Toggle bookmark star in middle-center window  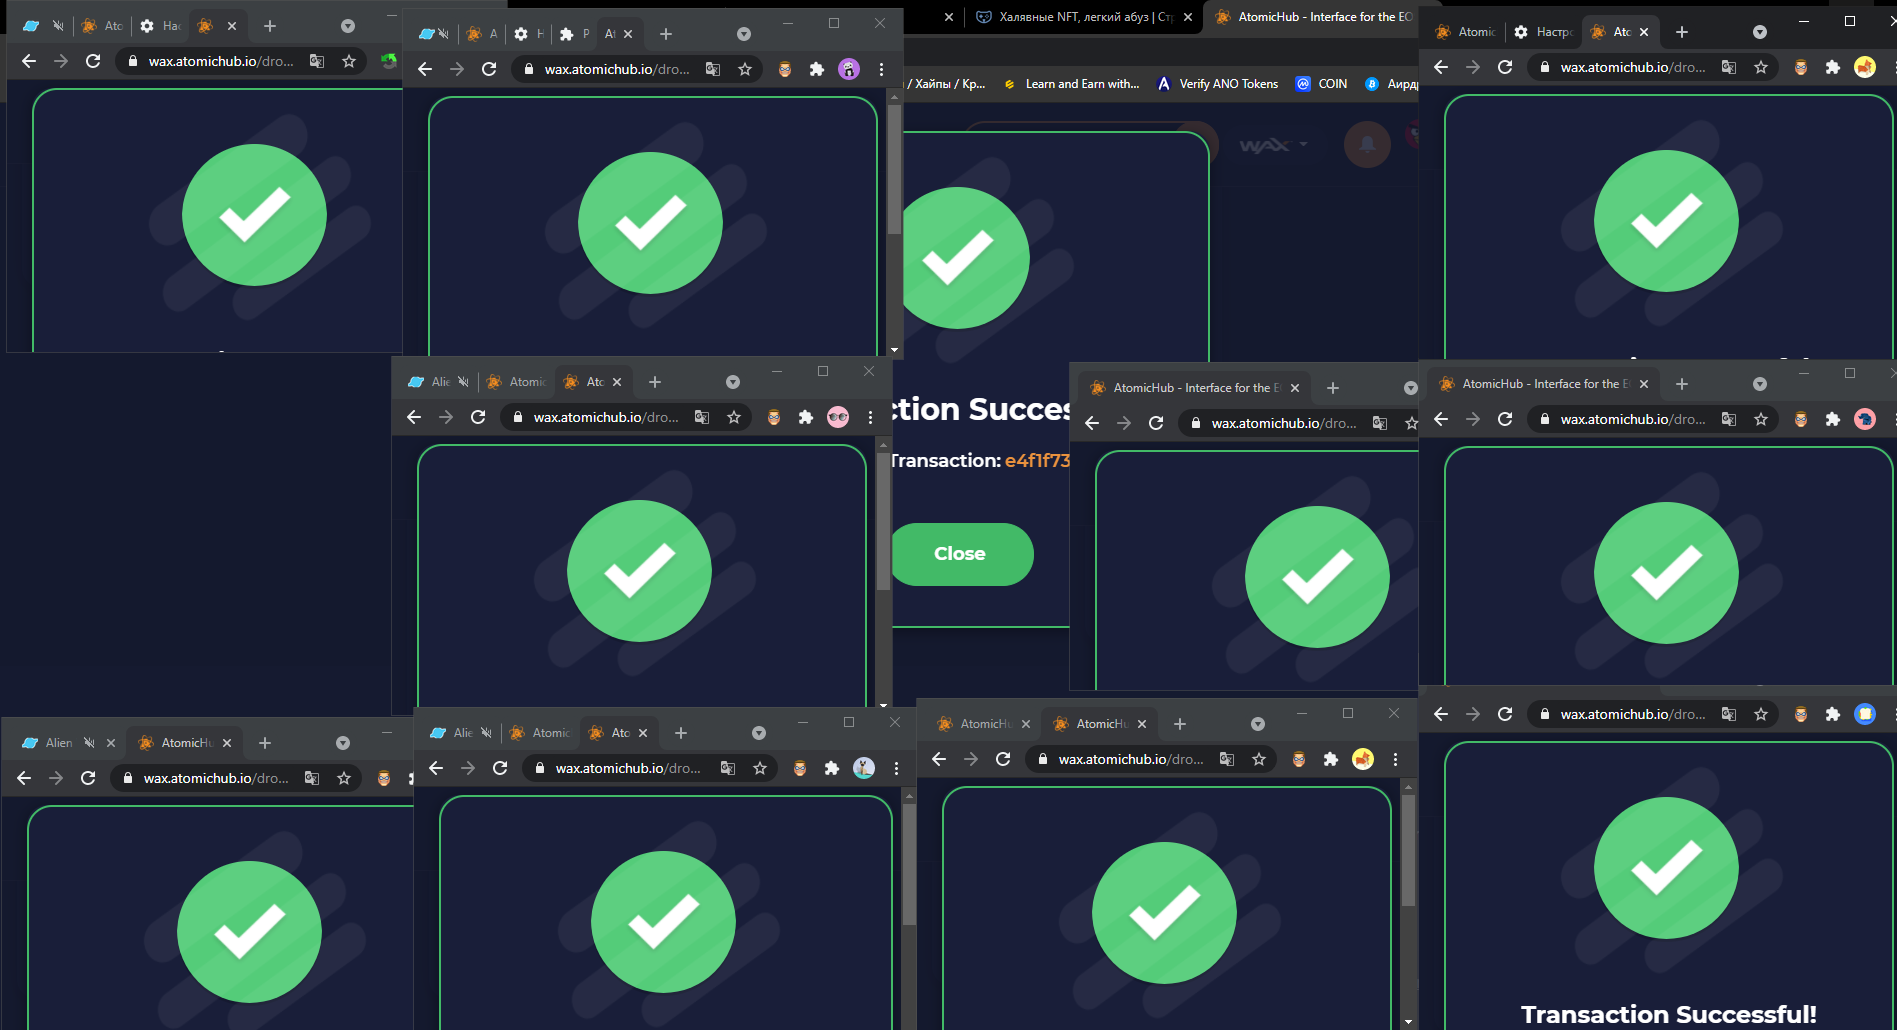click(x=734, y=417)
